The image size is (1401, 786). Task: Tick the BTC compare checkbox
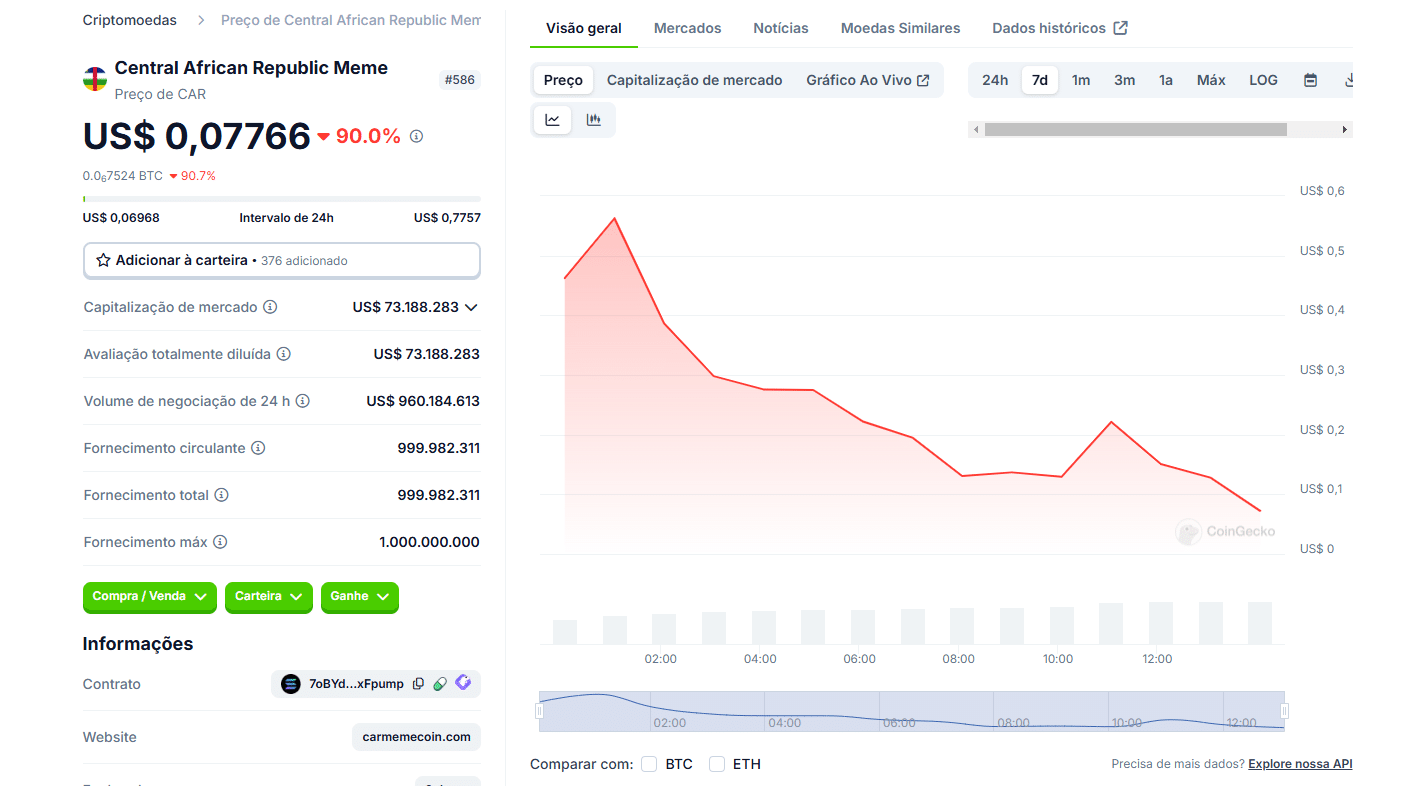[x=649, y=764]
